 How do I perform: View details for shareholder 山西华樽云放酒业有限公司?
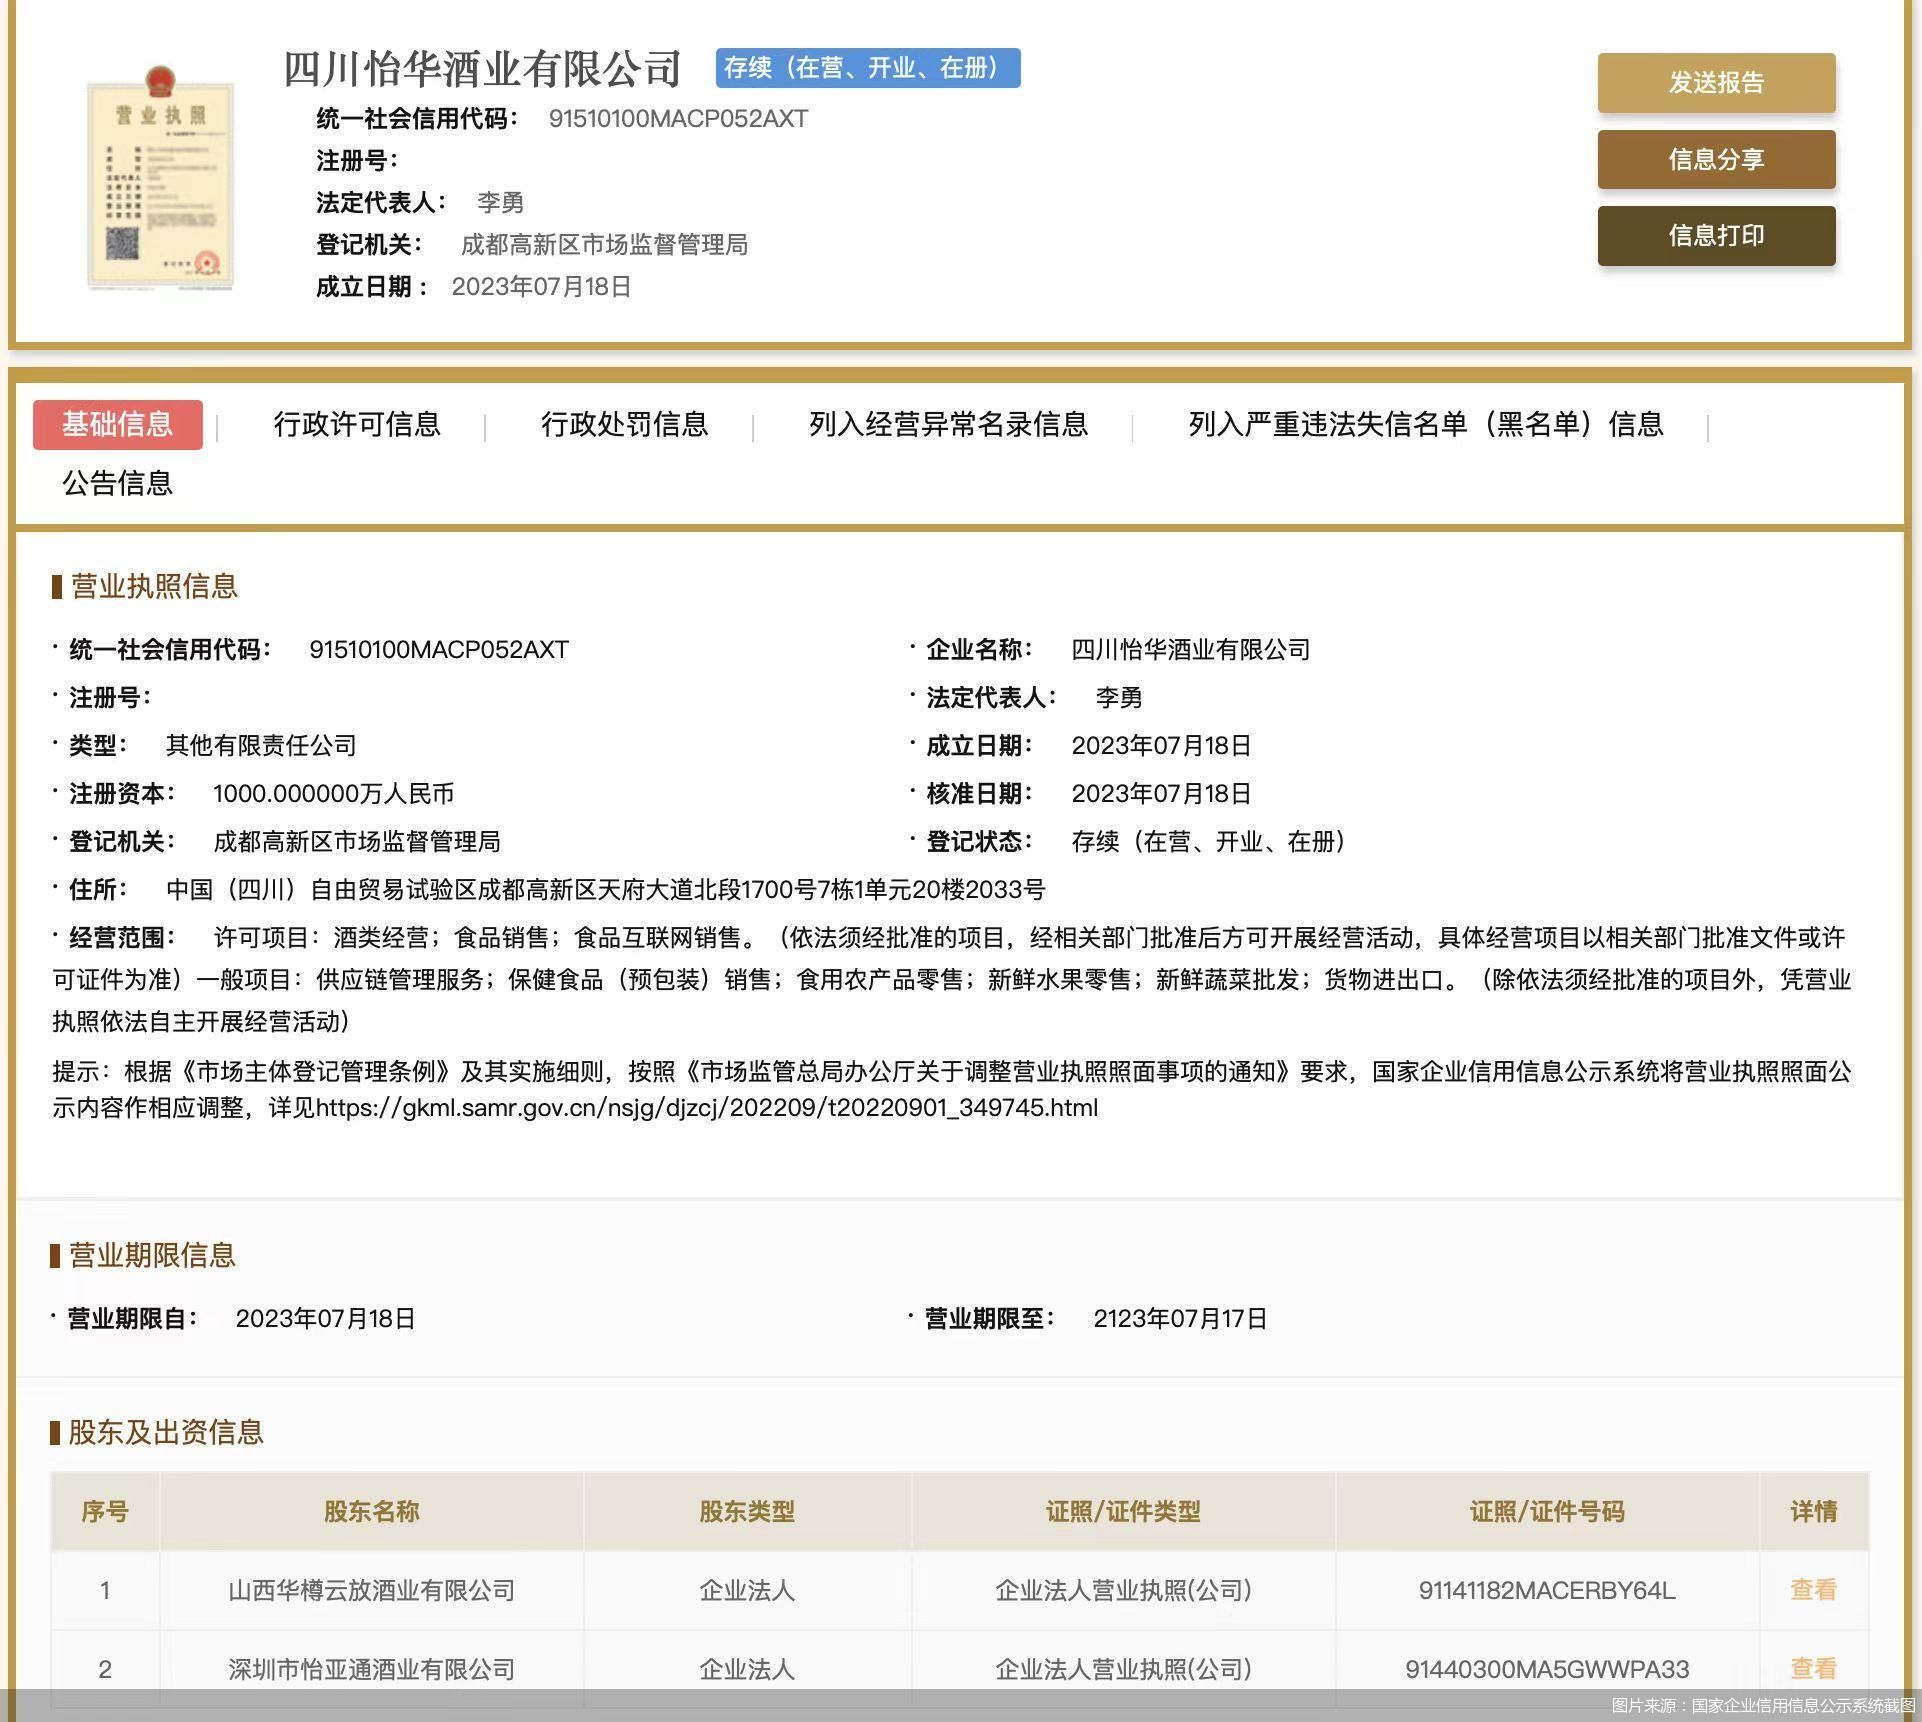point(1813,1590)
